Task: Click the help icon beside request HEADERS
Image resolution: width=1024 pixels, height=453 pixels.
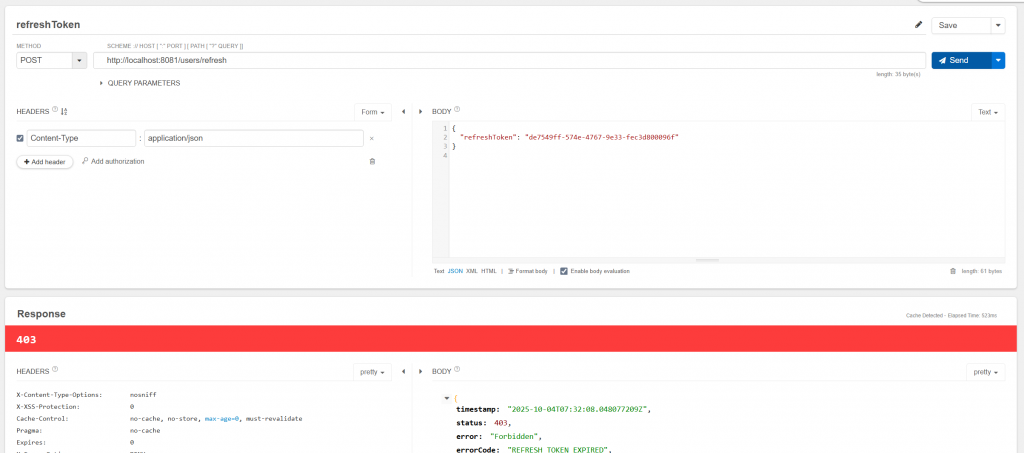Action: click(55, 110)
